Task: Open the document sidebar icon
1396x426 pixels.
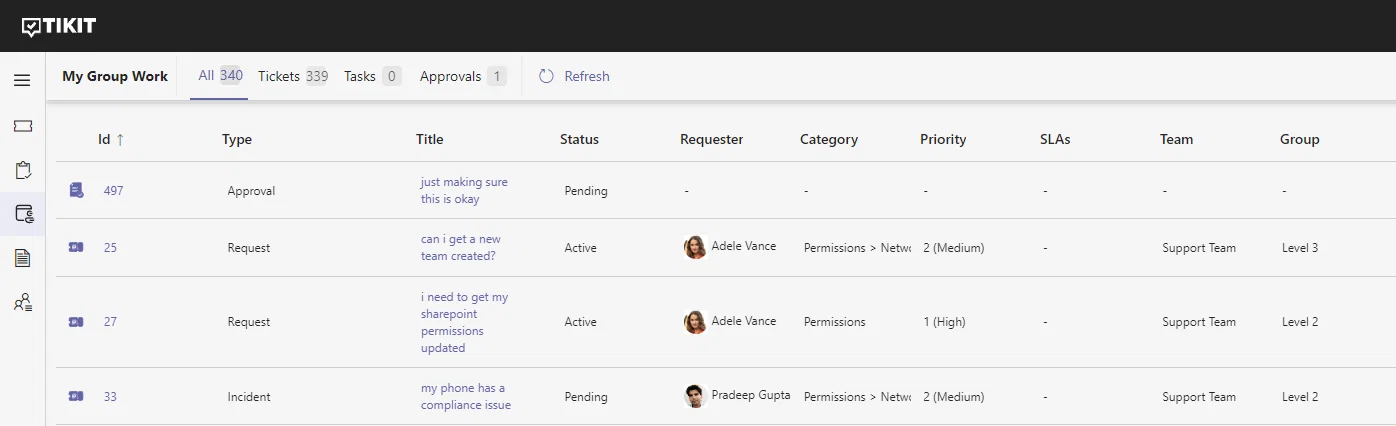Action: click(23, 258)
